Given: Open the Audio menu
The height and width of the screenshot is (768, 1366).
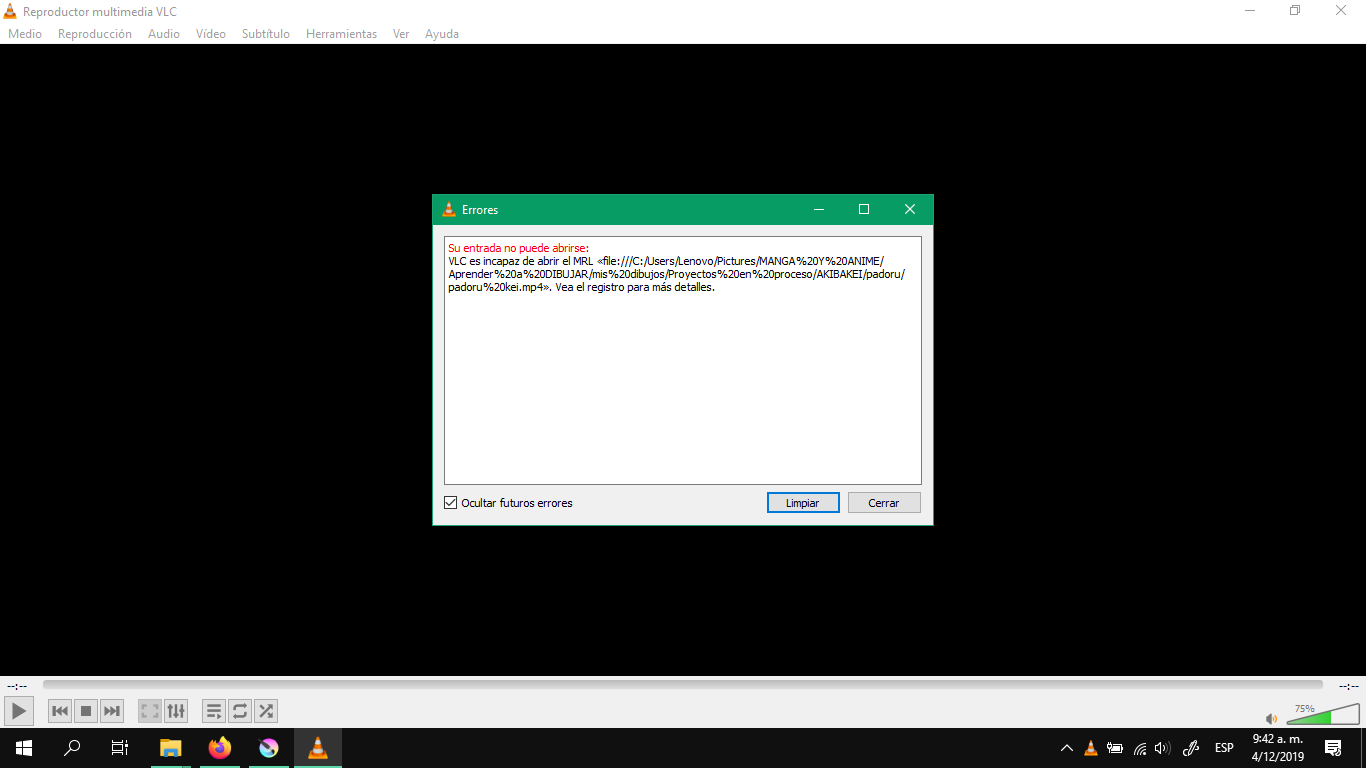Looking at the screenshot, I should pyautogui.click(x=164, y=34).
